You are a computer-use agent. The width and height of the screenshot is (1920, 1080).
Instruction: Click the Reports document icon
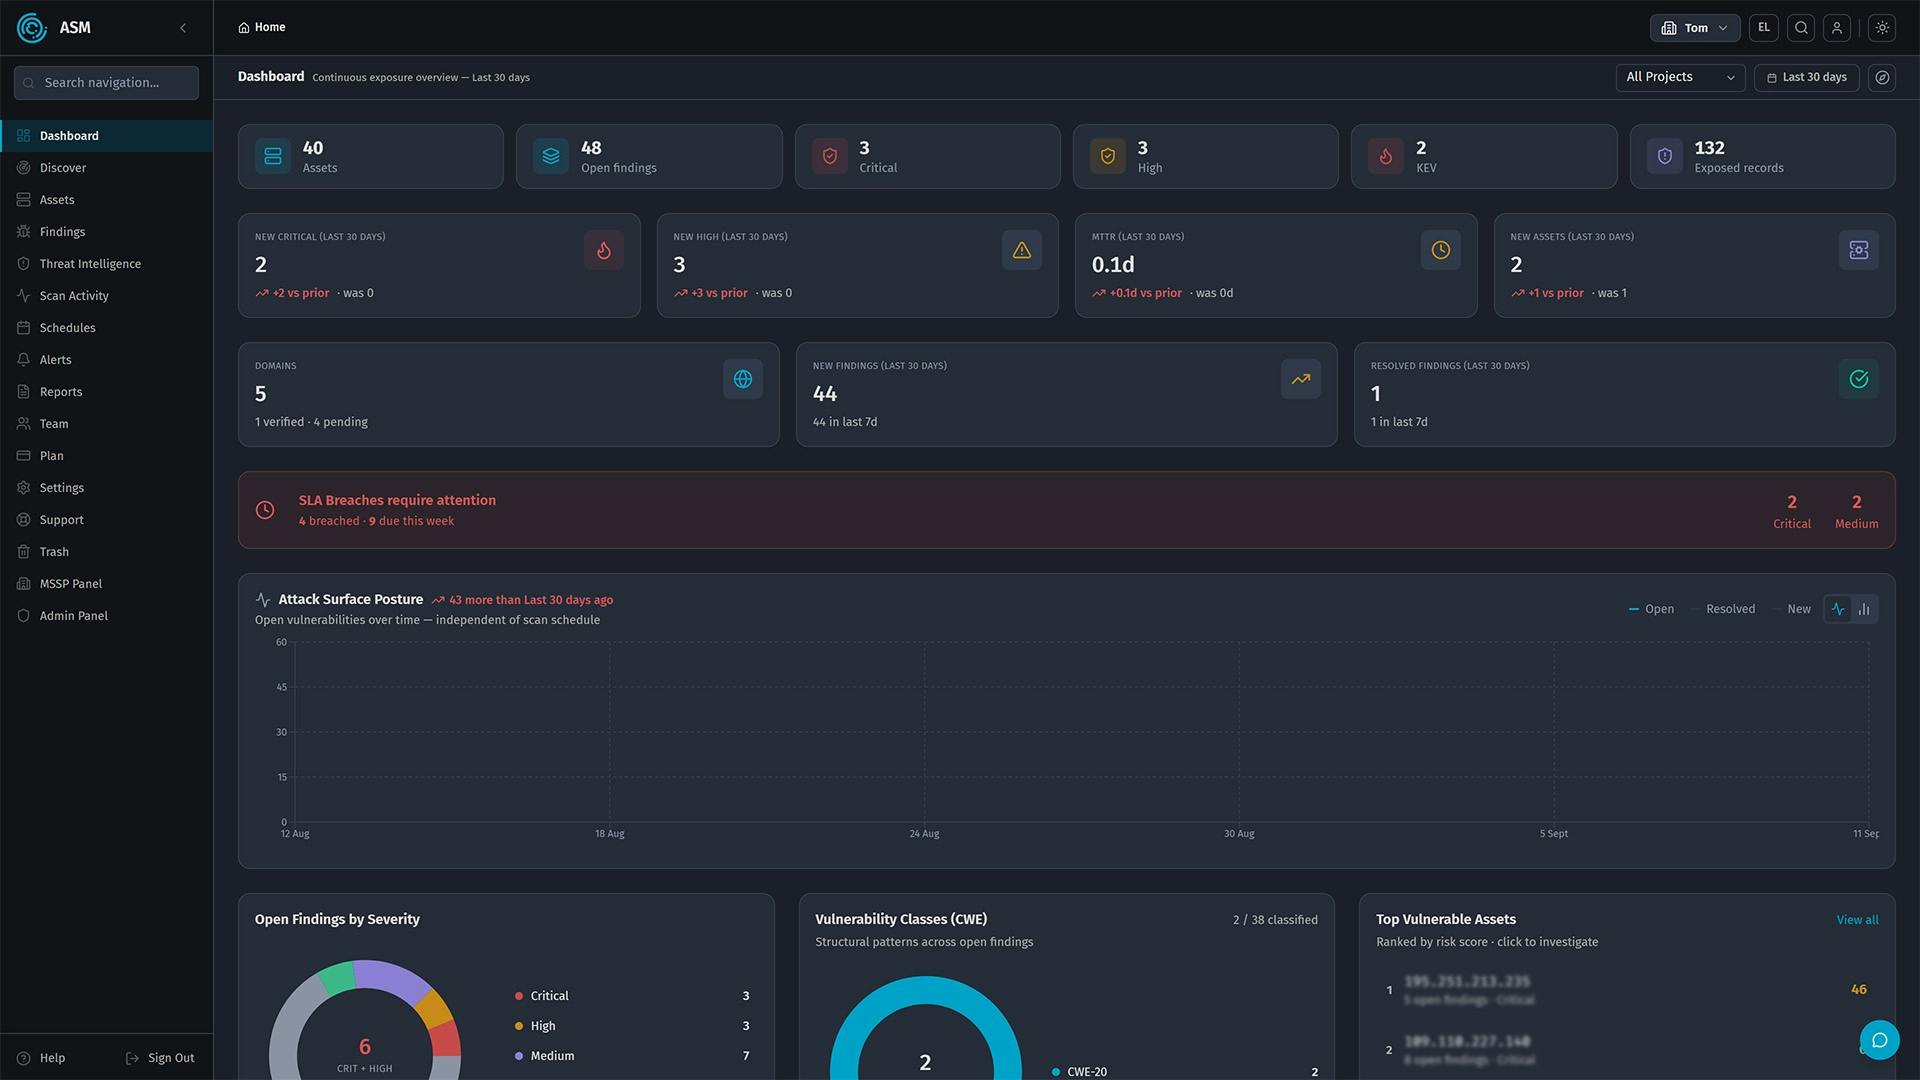(24, 392)
